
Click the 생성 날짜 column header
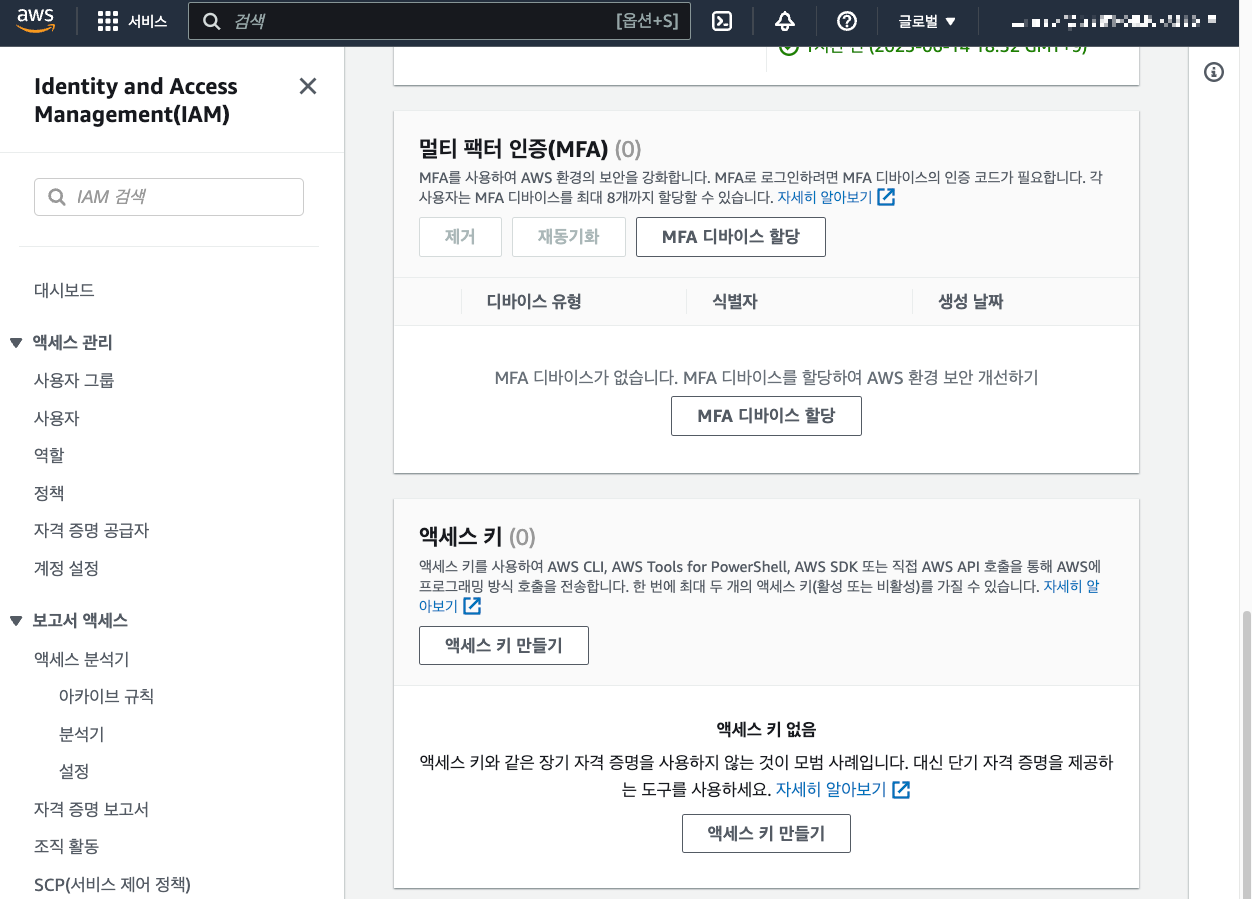pos(970,301)
